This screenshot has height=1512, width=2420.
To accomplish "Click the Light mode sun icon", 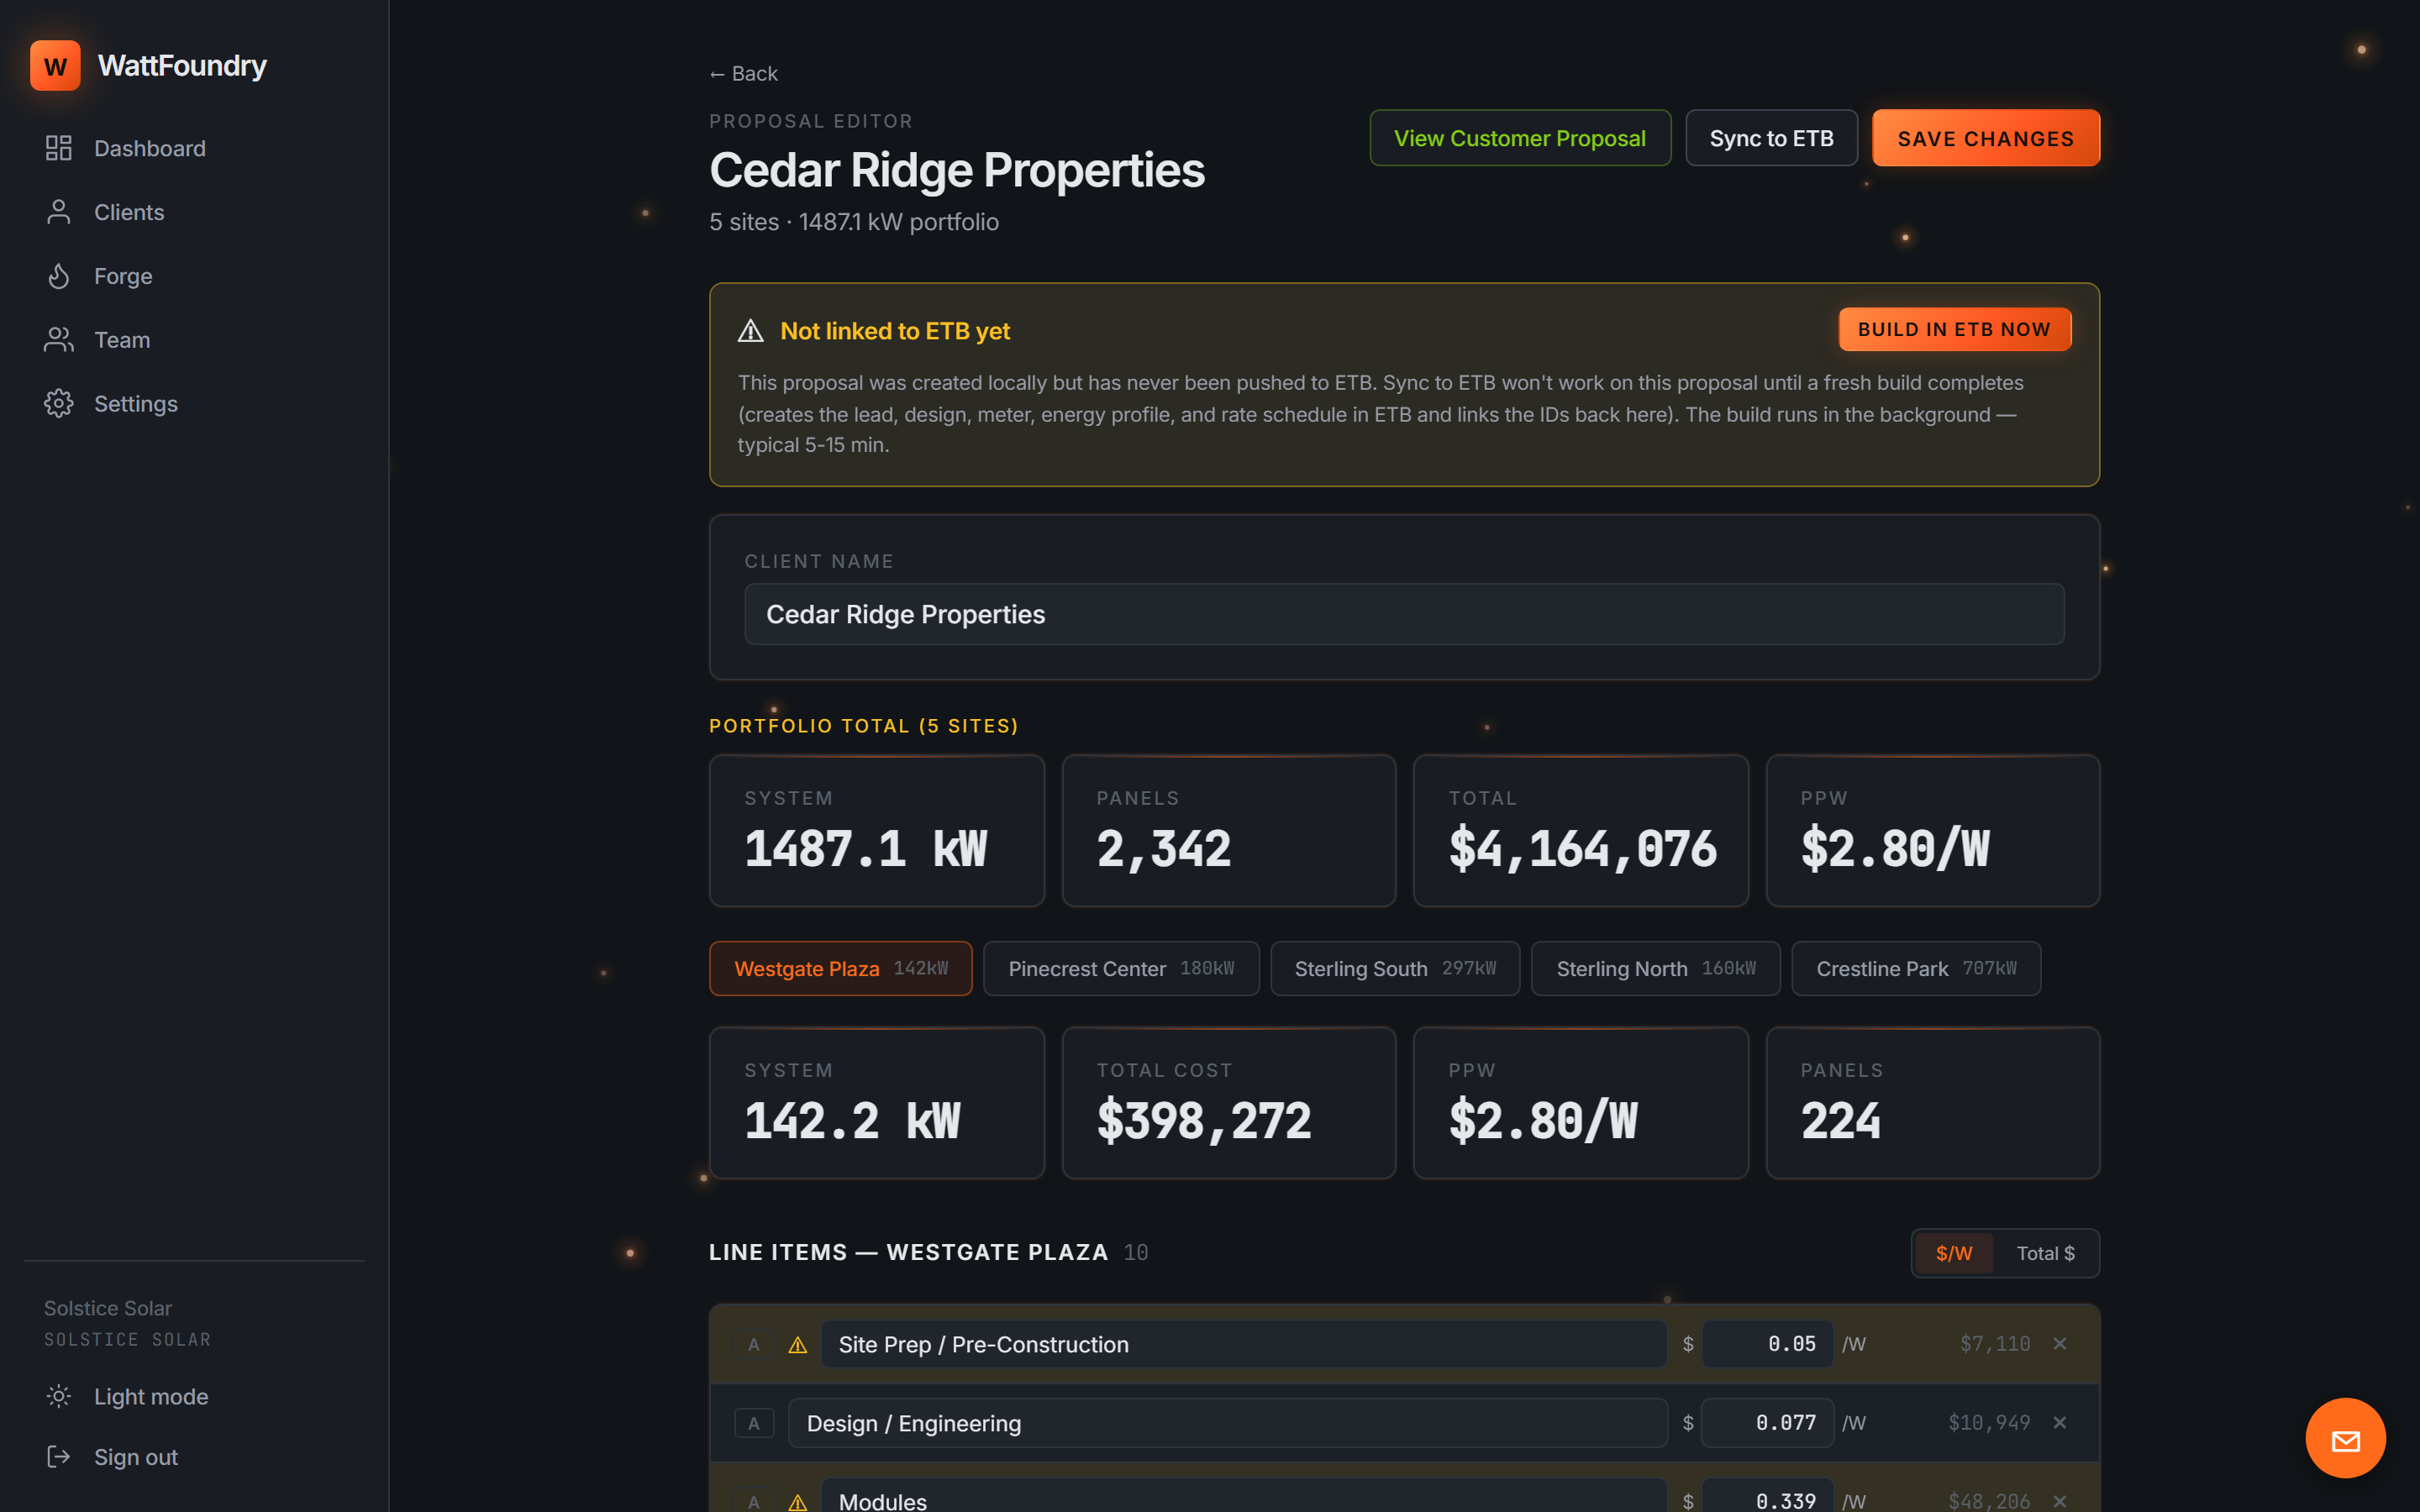I will tap(59, 1396).
